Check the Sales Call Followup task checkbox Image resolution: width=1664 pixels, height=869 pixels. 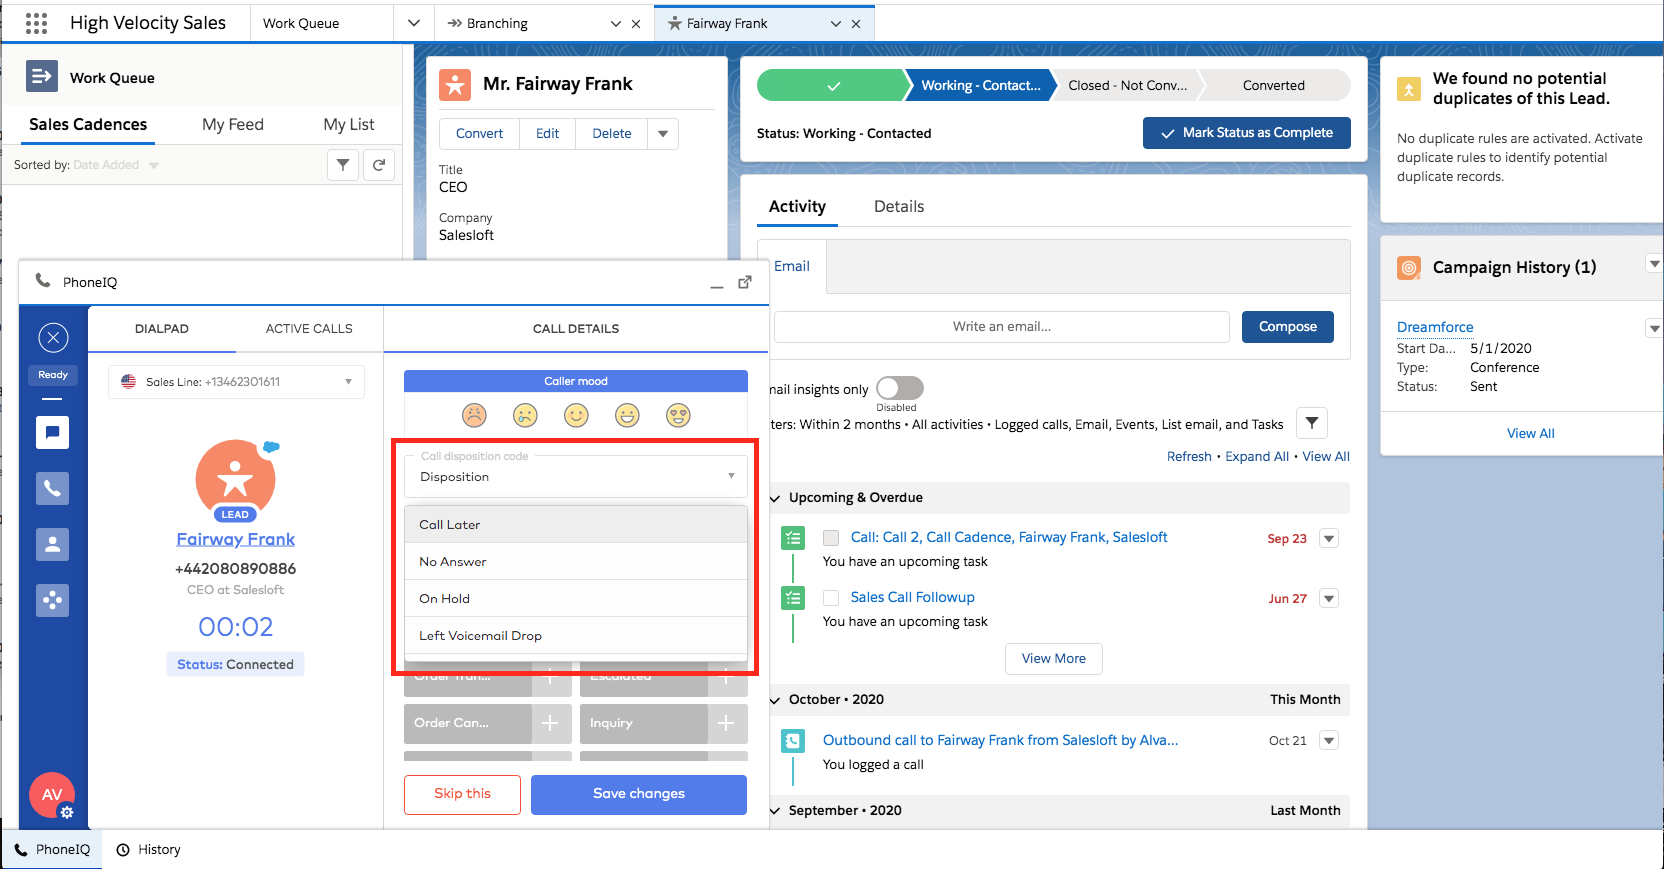pyautogui.click(x=831, y=598)
